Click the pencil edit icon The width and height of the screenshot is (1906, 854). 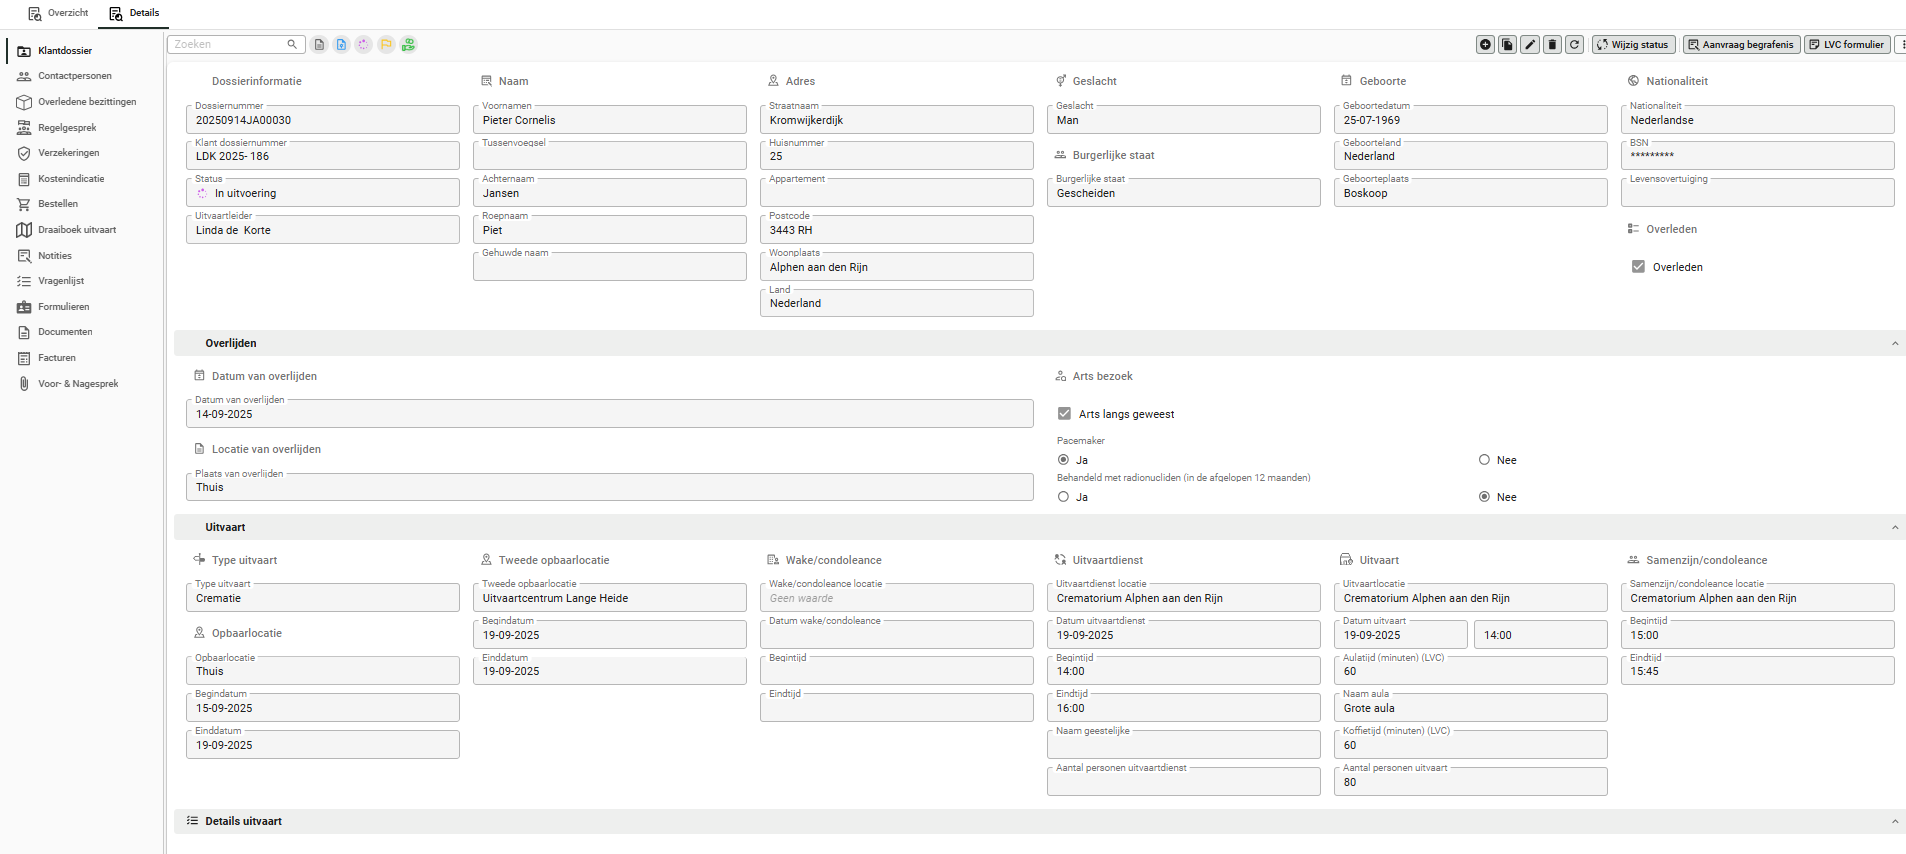[1530, 45]
